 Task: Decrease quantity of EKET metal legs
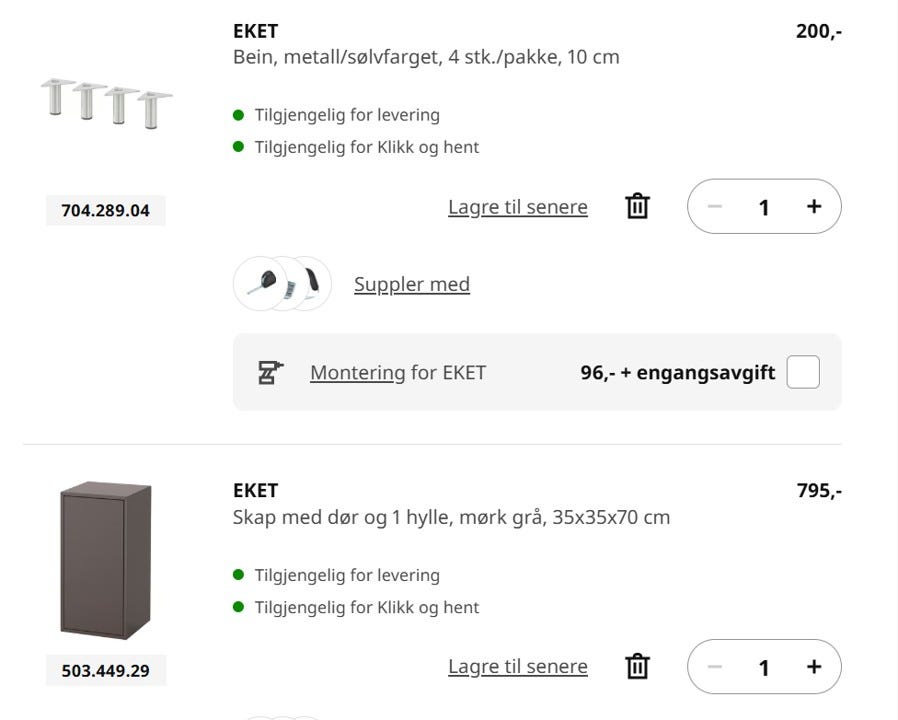point(714,207)
